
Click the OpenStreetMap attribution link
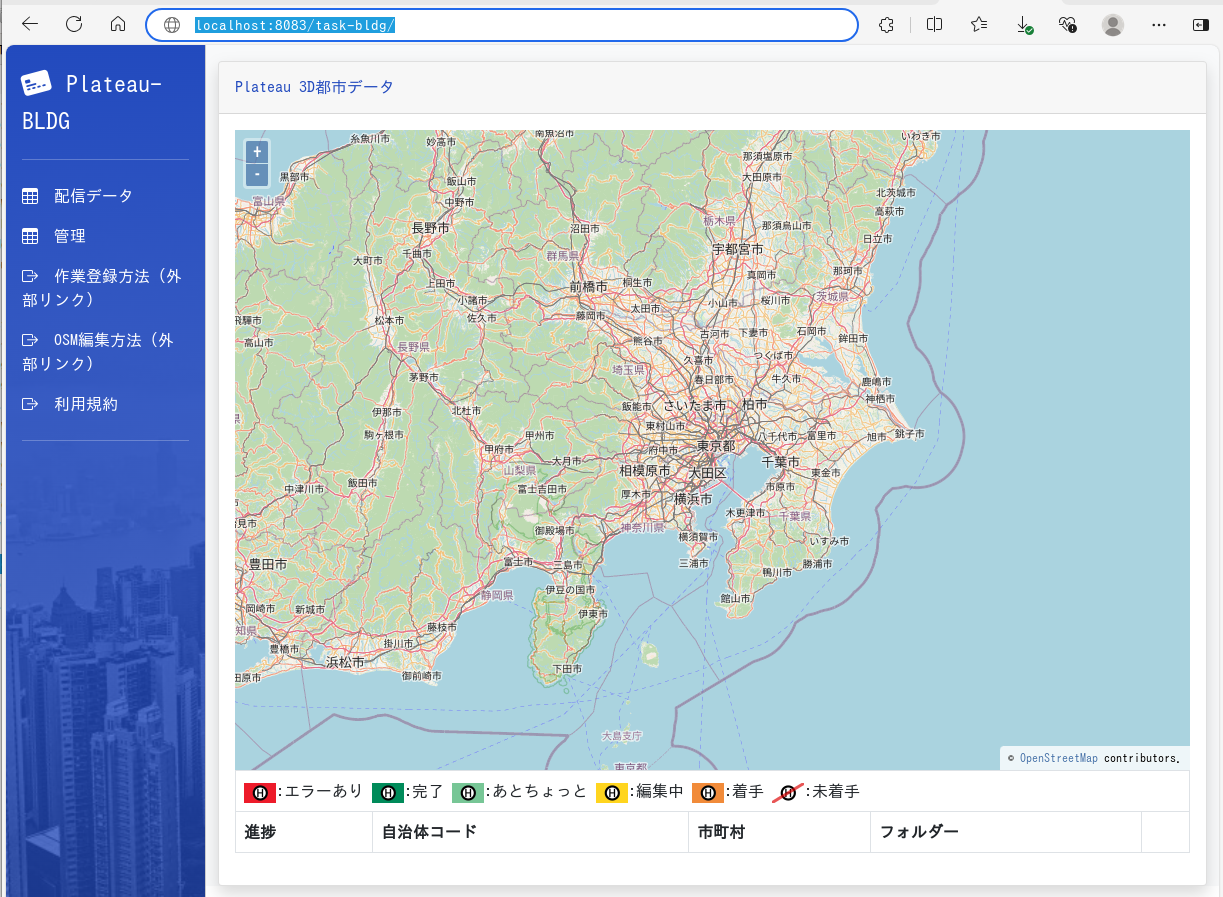click(x=1058, y=759)
